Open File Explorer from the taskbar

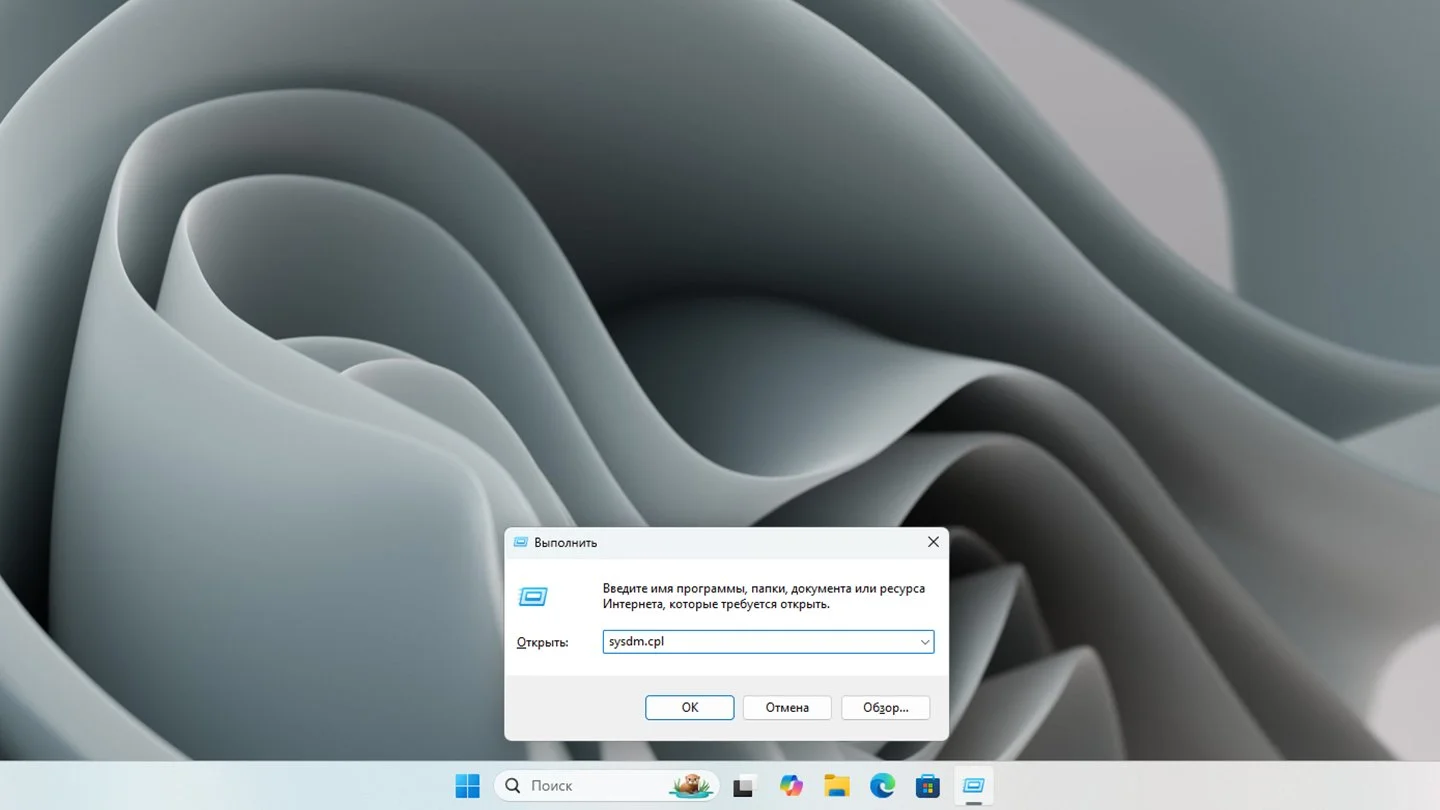tap(837, 786)
